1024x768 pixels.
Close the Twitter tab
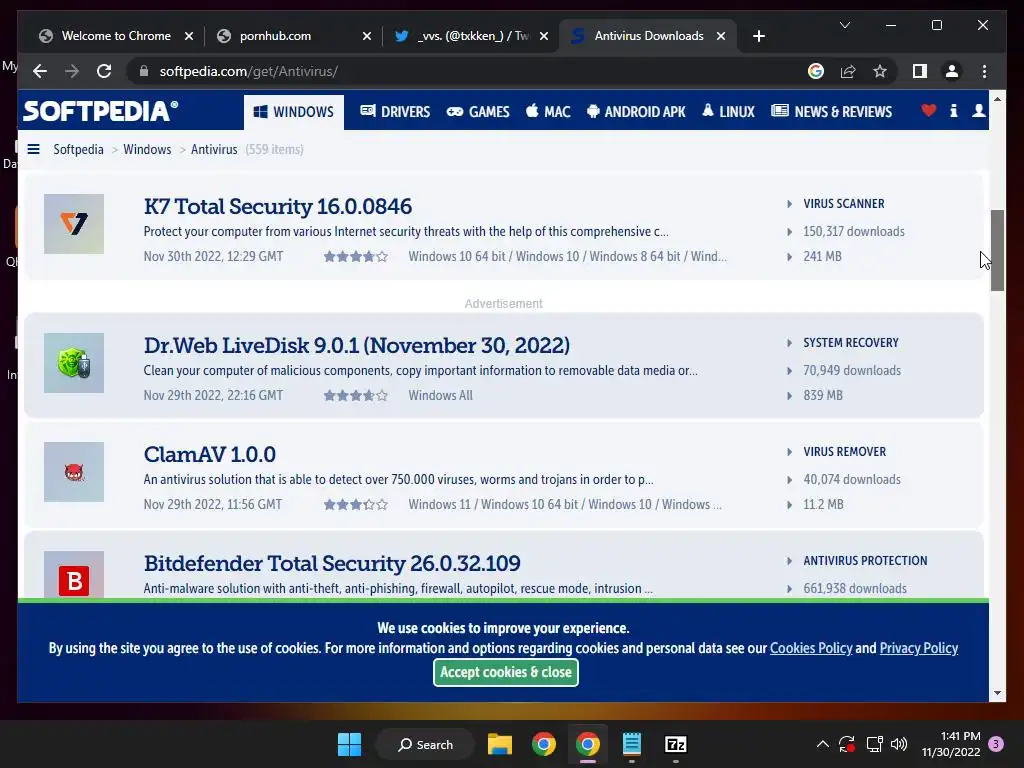point(543,36)
